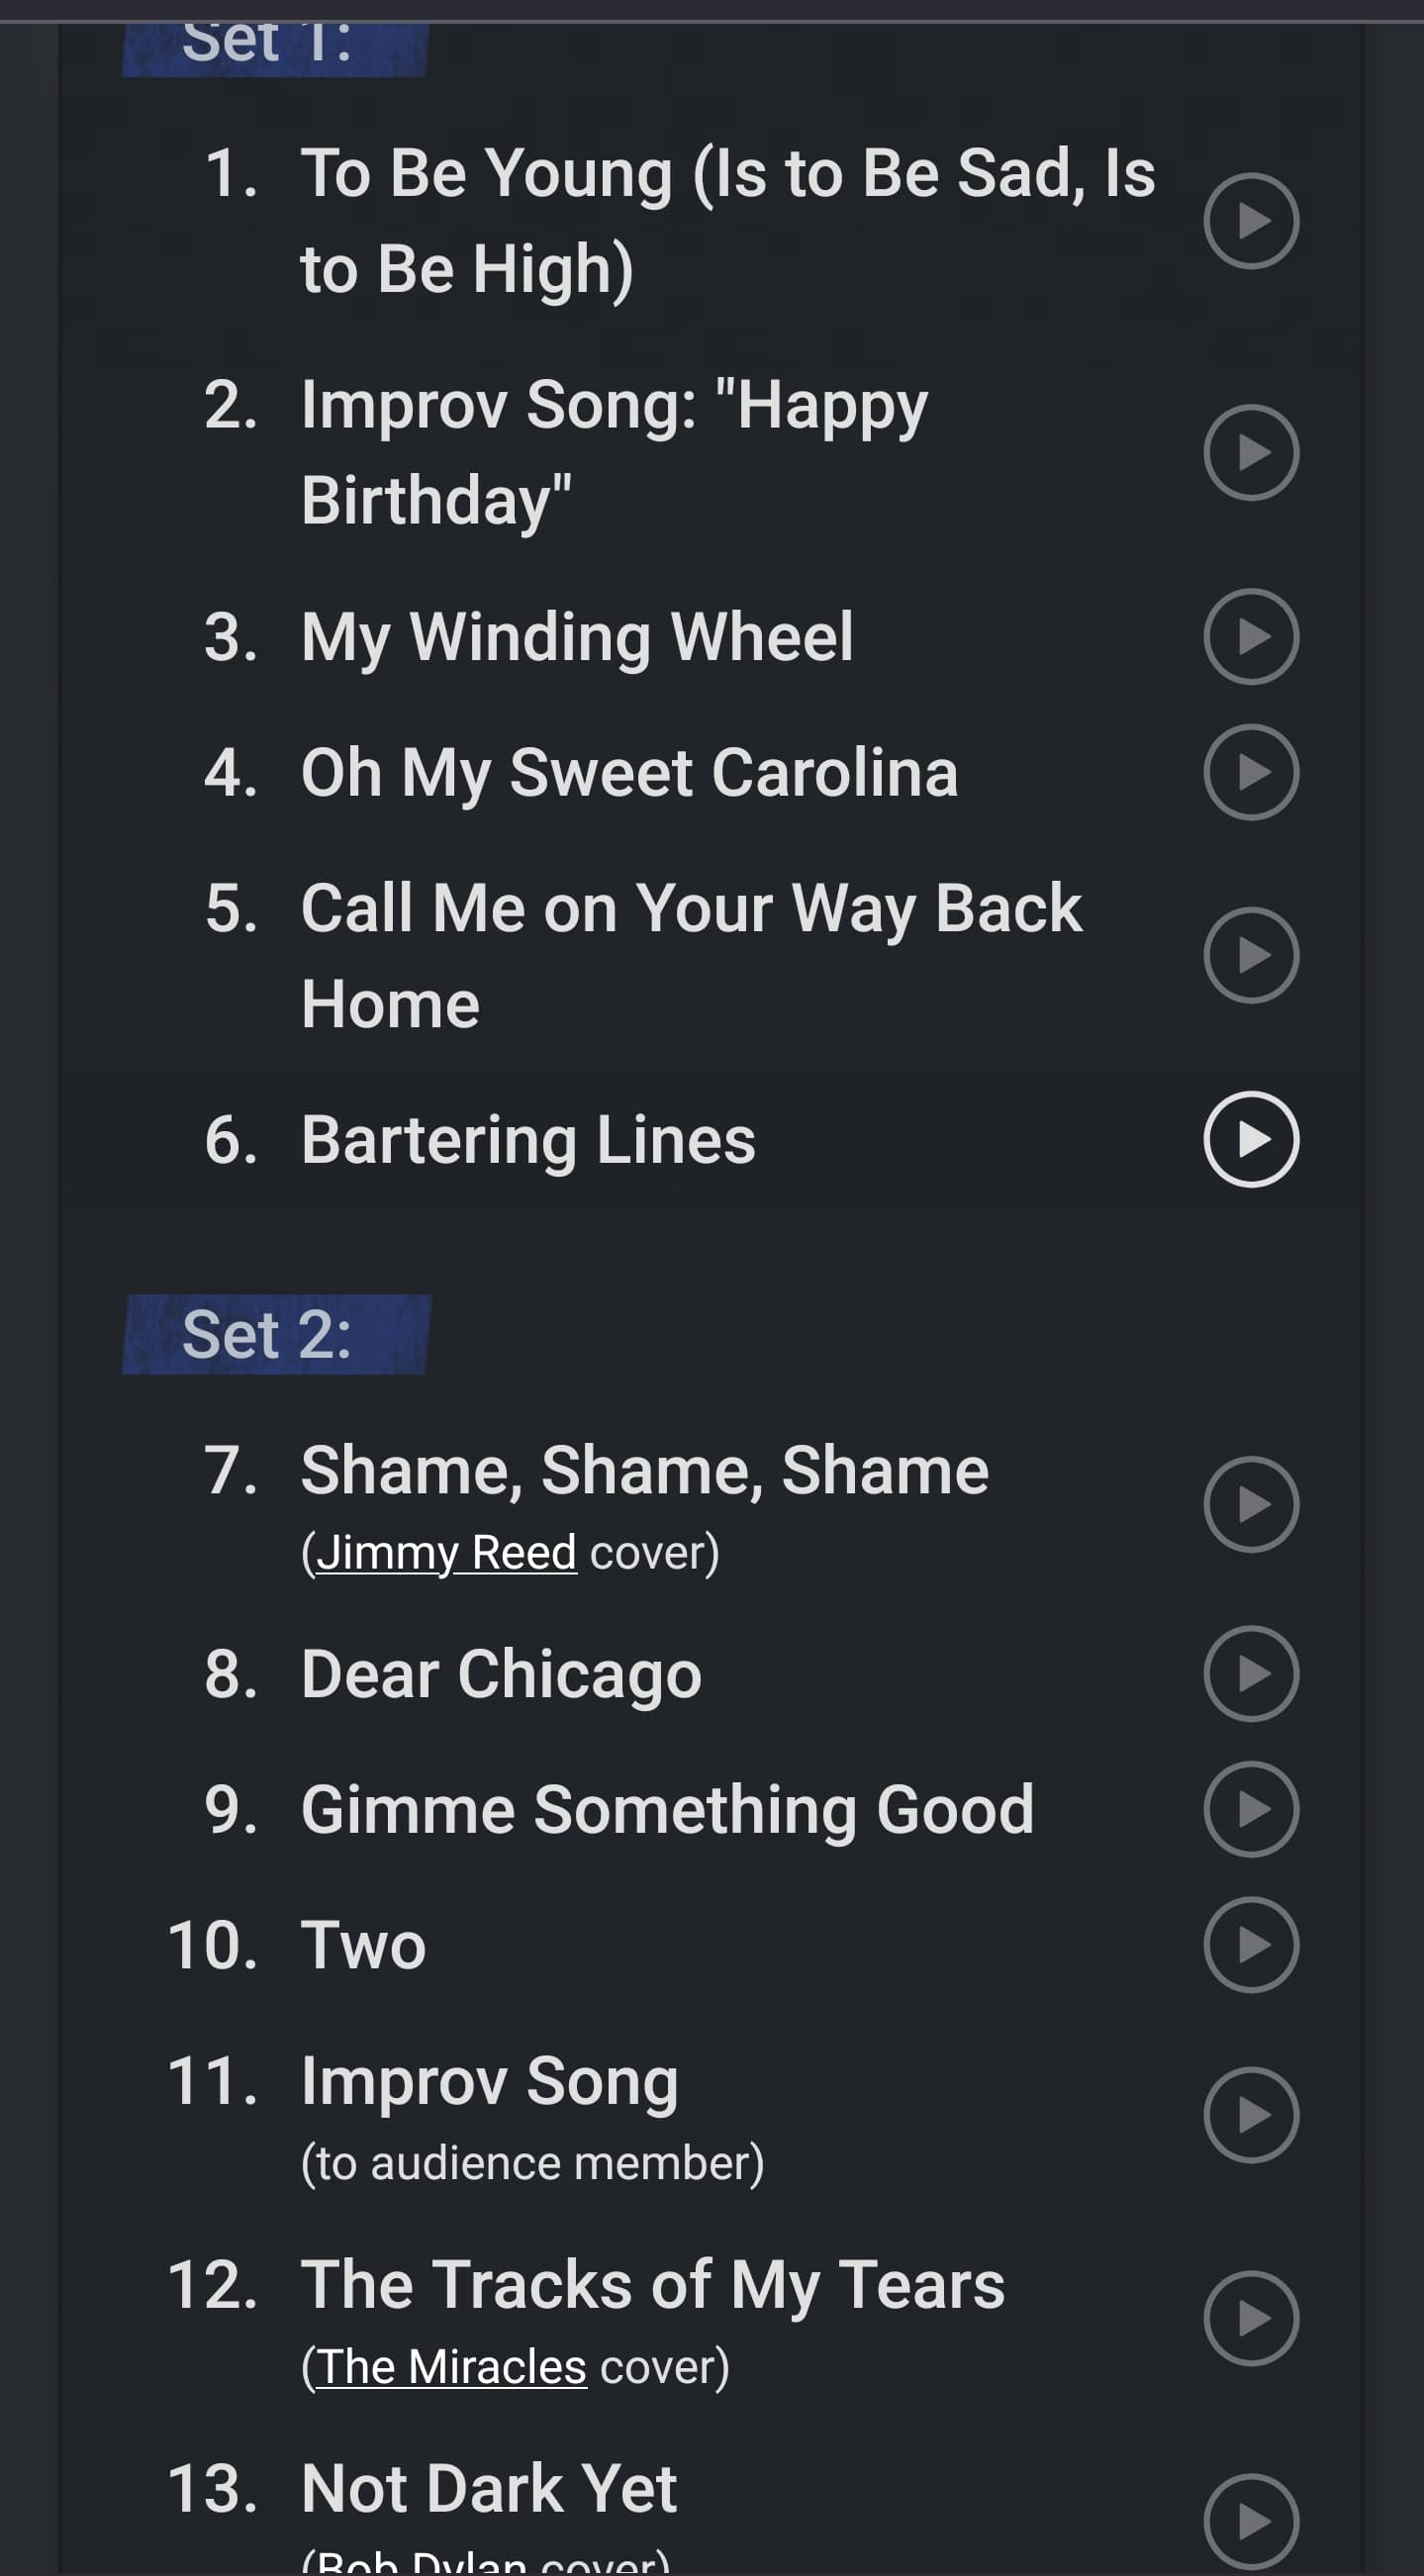Select "Gimme Something Good" song title
1424x2576 pixels.
click(x=667, y=1809)
